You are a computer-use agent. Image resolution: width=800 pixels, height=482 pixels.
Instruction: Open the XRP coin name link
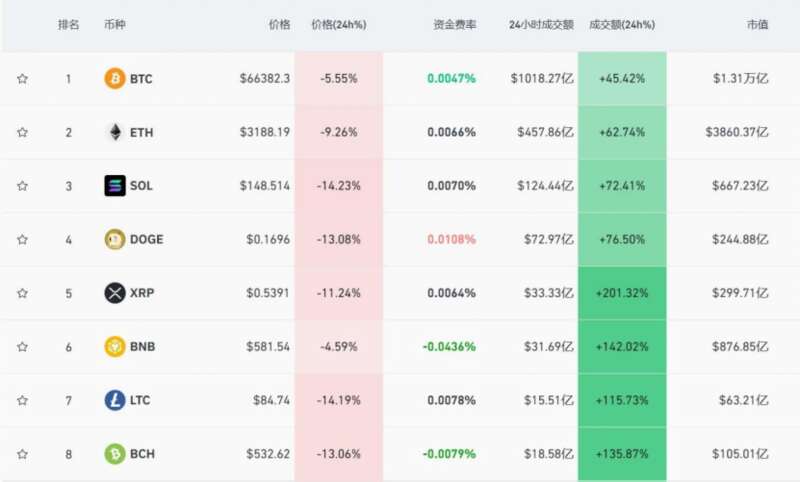pos(142,293)
